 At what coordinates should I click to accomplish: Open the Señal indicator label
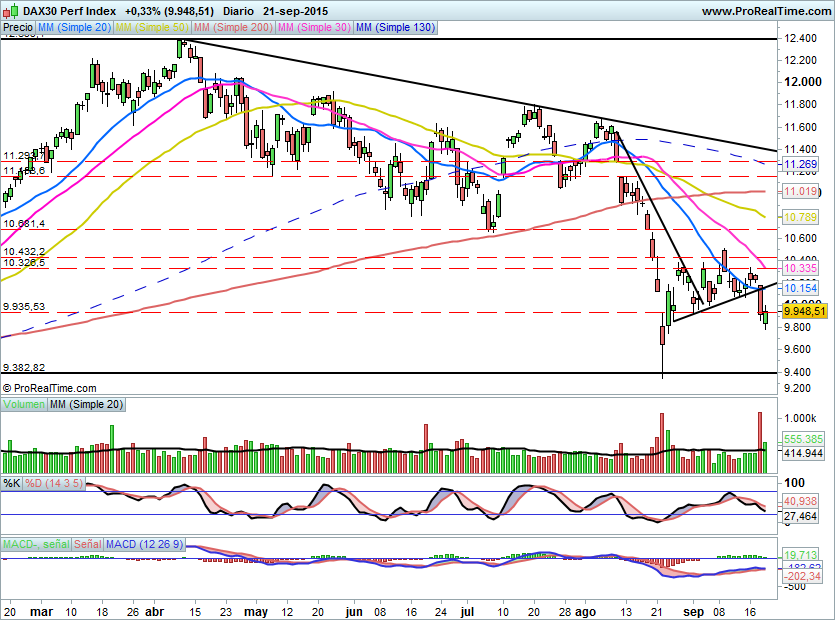tap(87, 544)
